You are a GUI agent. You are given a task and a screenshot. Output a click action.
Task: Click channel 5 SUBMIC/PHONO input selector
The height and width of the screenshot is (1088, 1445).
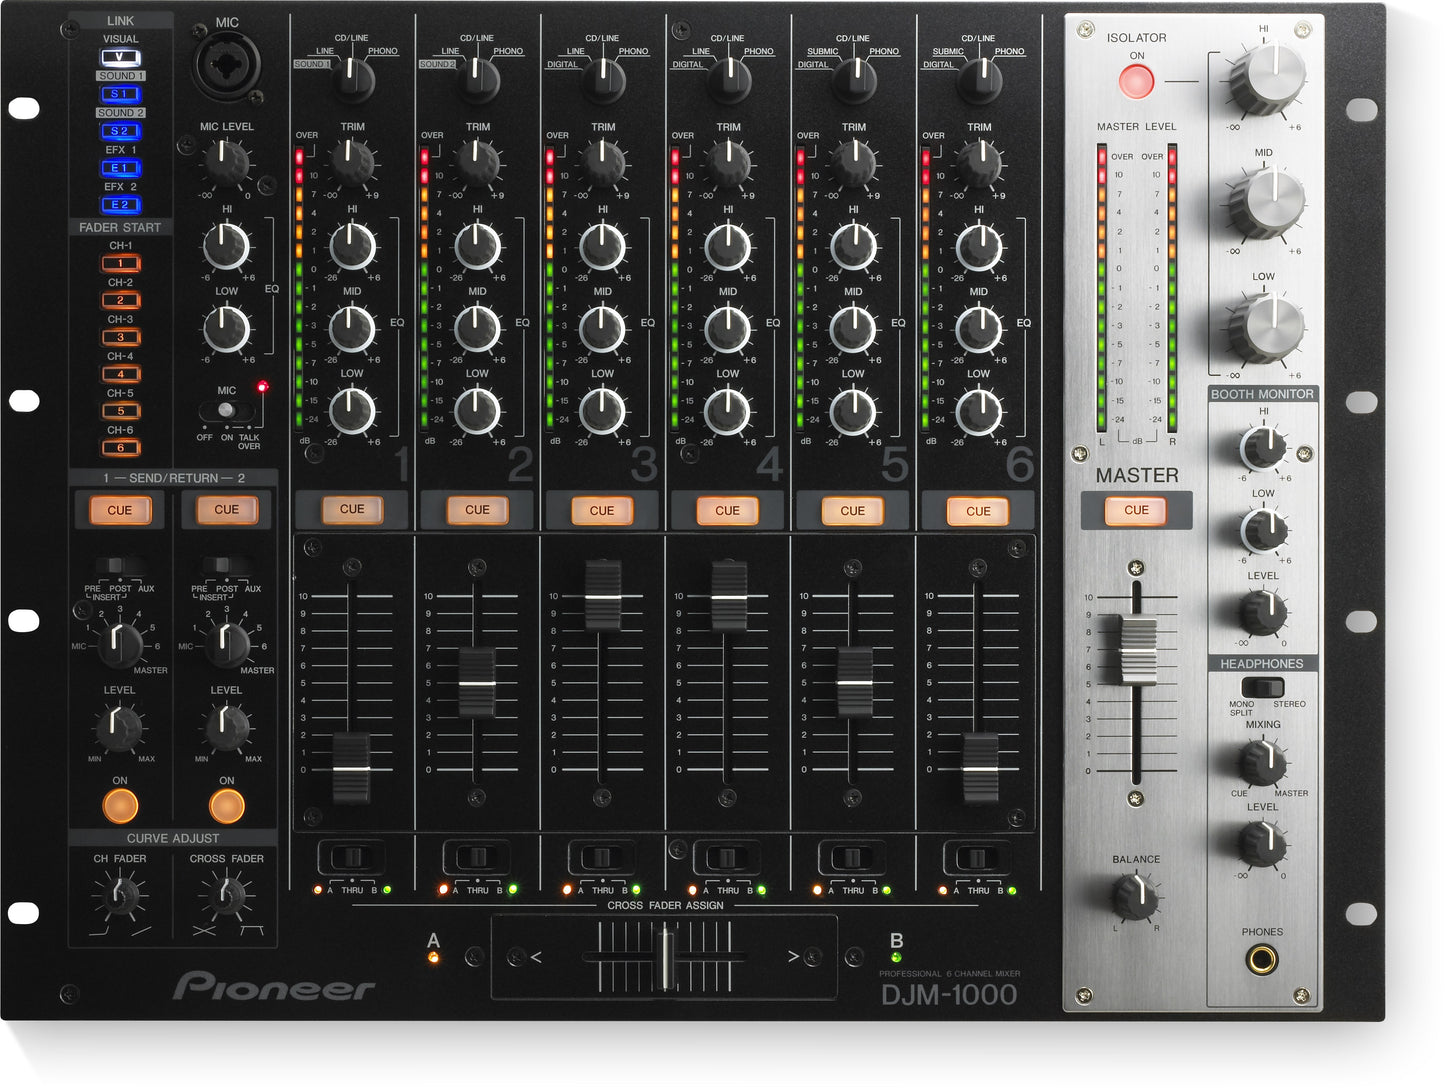[853, 79]
